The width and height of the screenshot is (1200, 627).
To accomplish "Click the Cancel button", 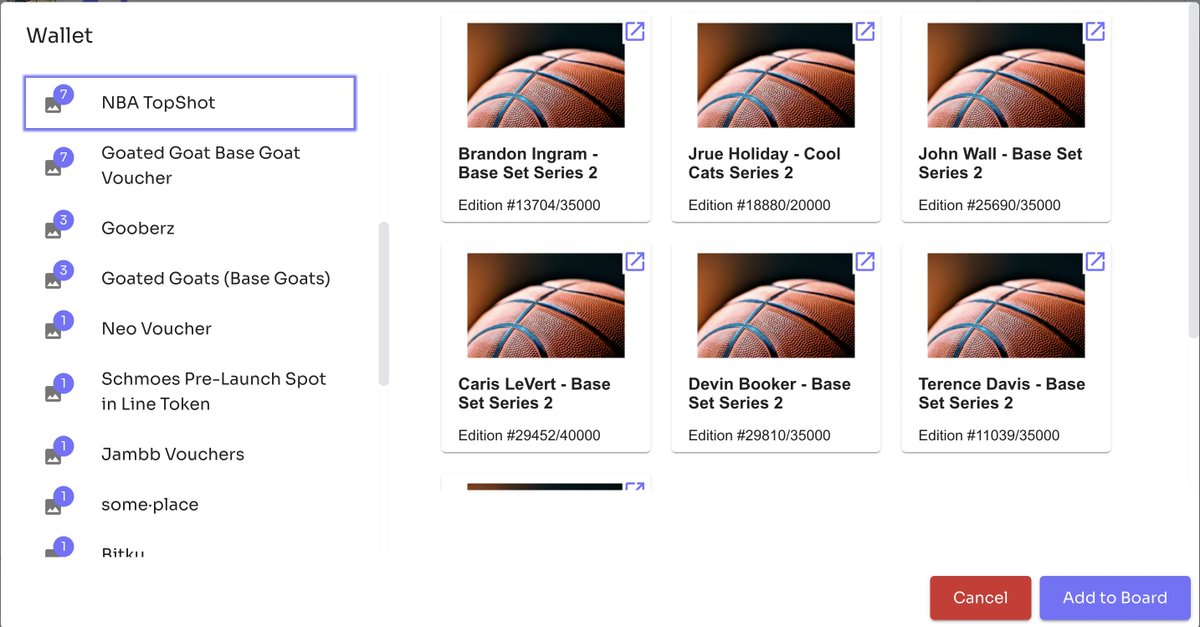I will 980,598.
